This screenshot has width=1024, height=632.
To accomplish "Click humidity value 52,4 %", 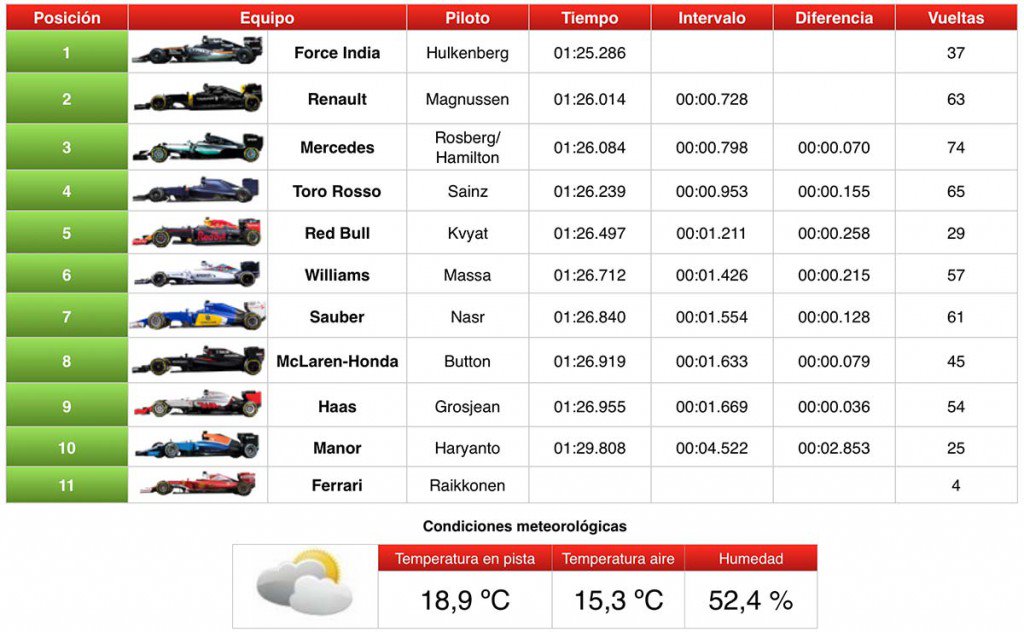I will point(751,601).
